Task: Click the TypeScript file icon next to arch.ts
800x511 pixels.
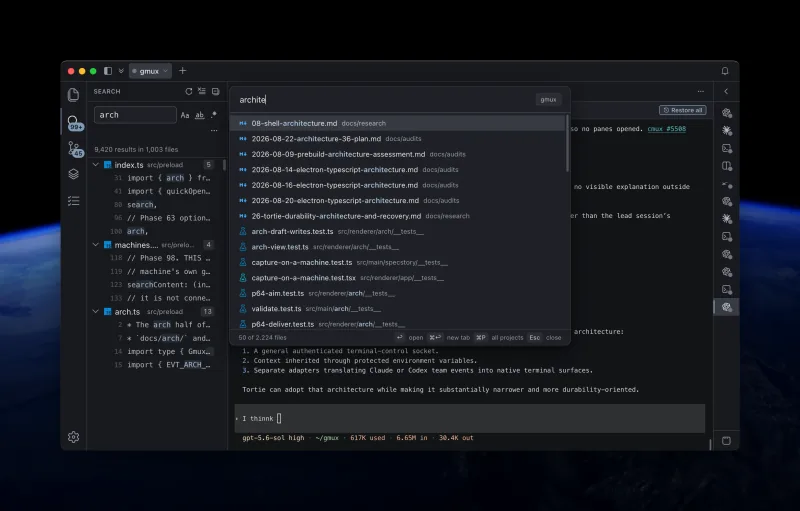Action: [x=108, y=312]
